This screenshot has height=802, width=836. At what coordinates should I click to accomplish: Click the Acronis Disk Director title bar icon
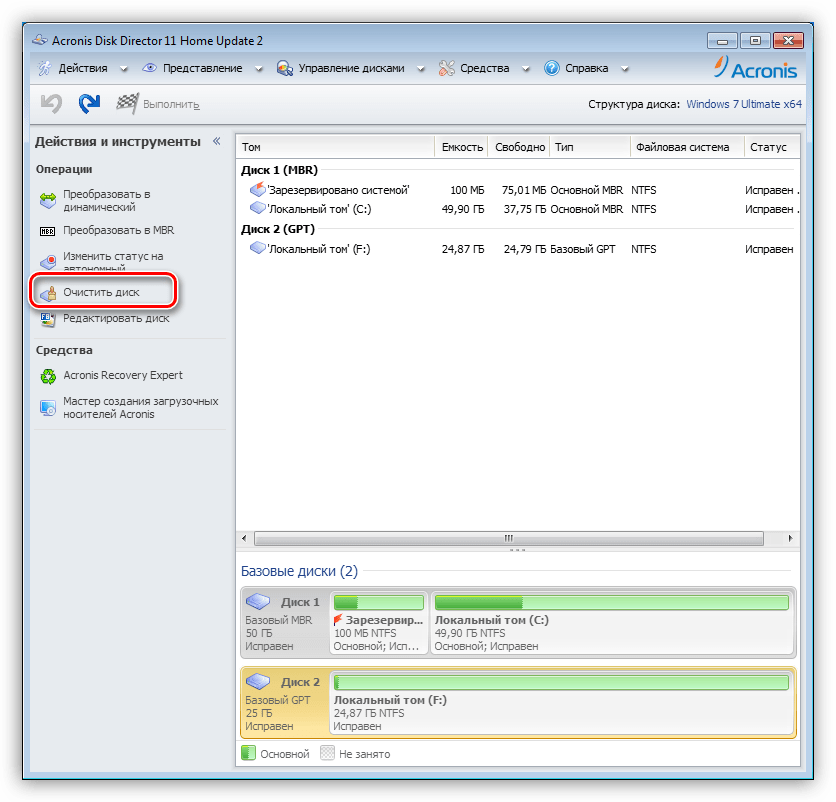40,40
